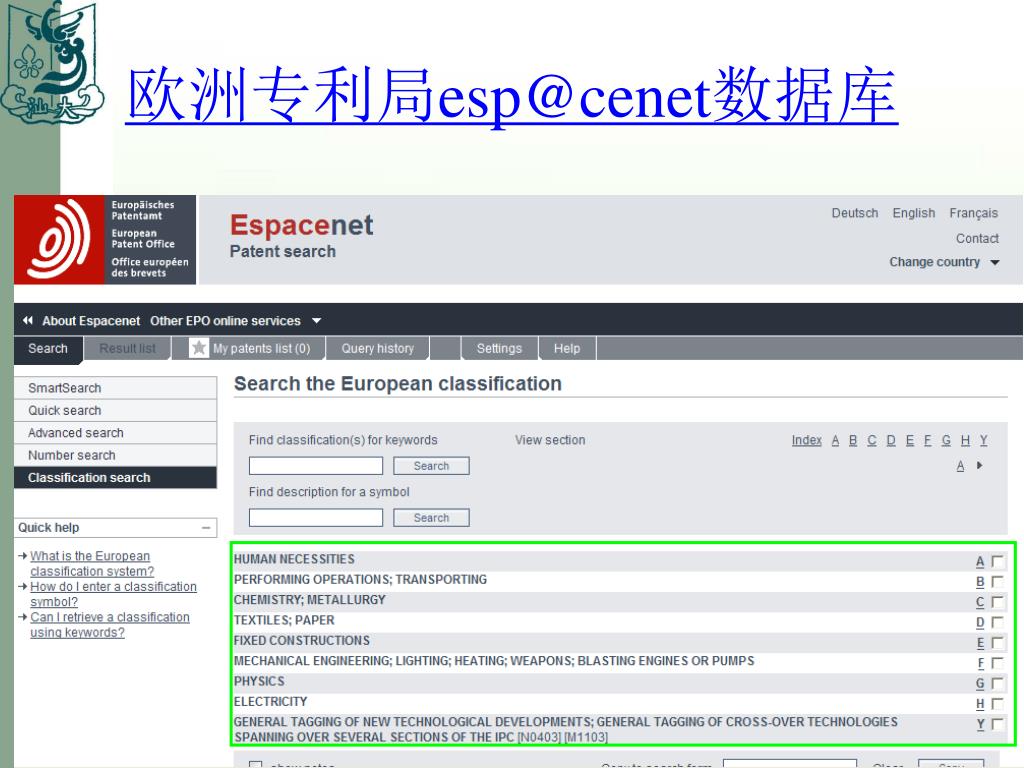
Task: Check the box for General Tagging Y
Action: tap(998, 724)
